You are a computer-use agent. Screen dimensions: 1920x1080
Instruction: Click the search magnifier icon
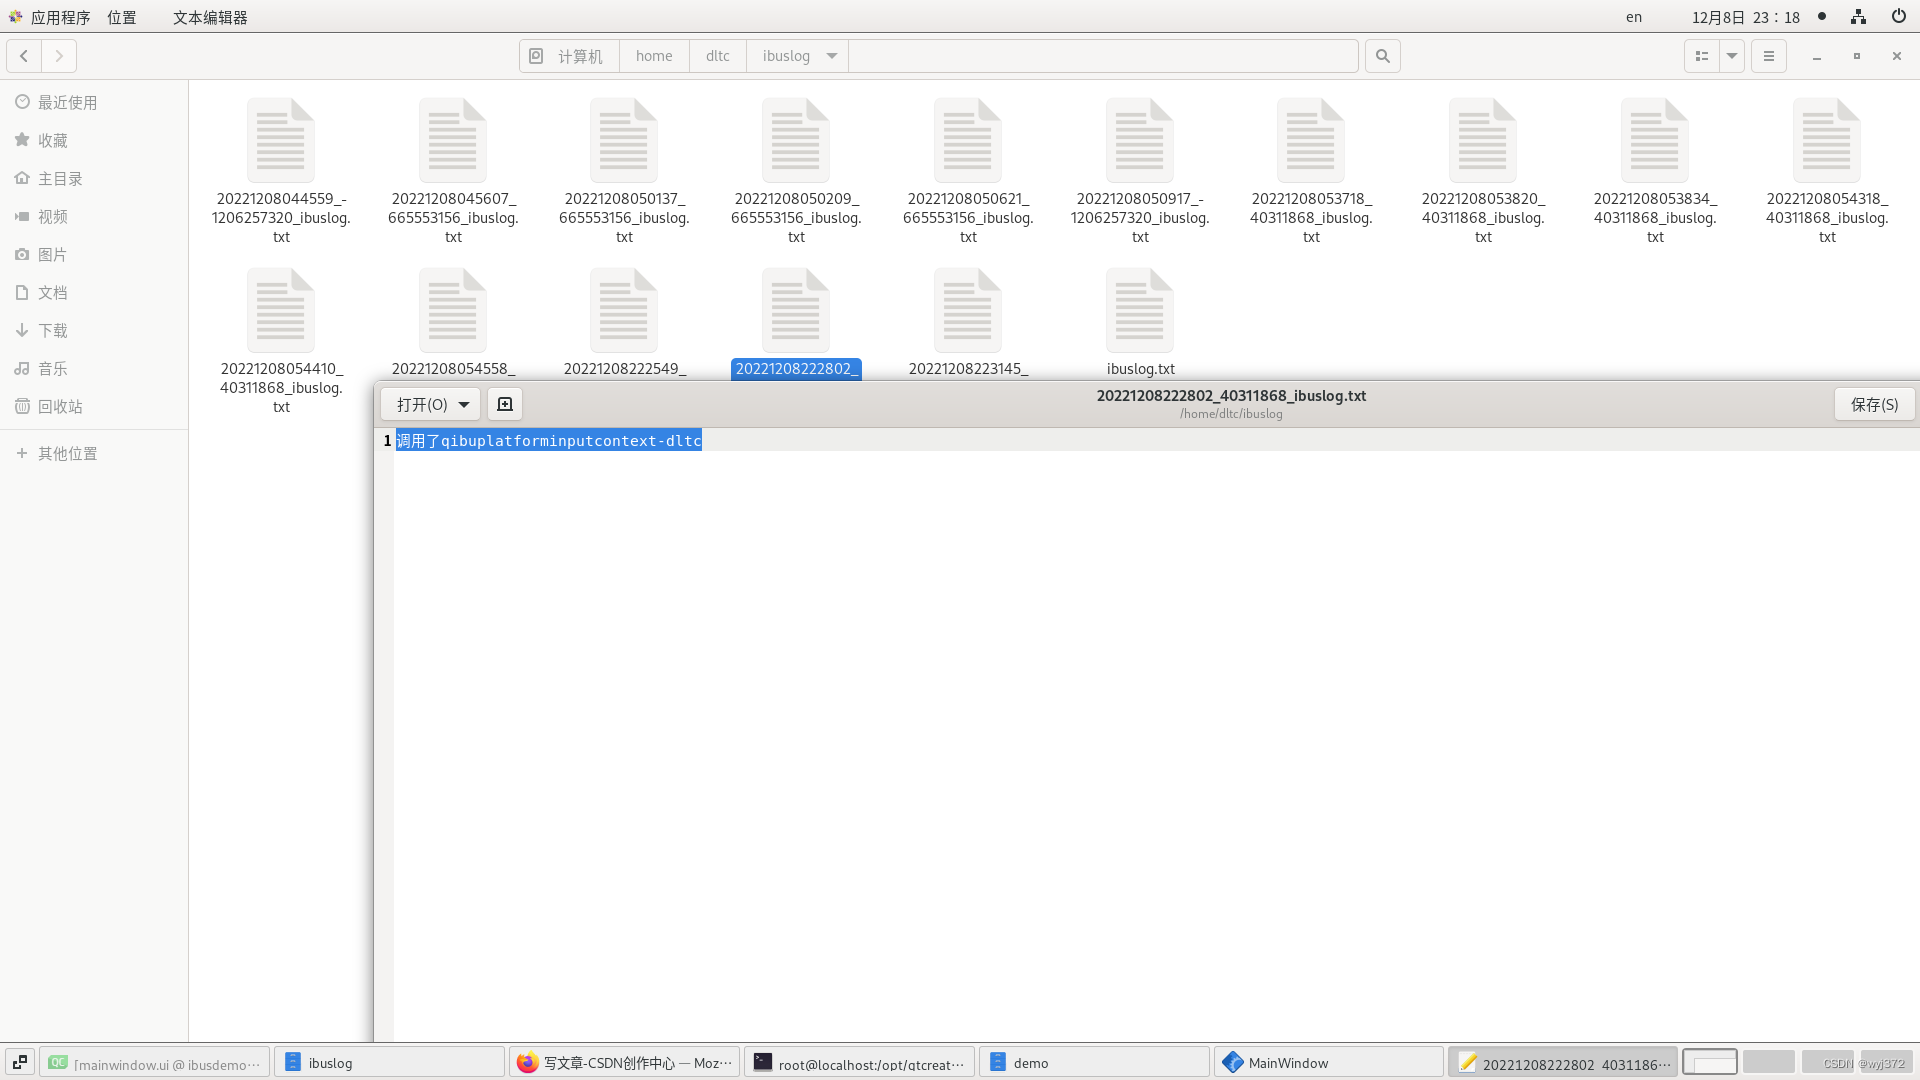1382,56
